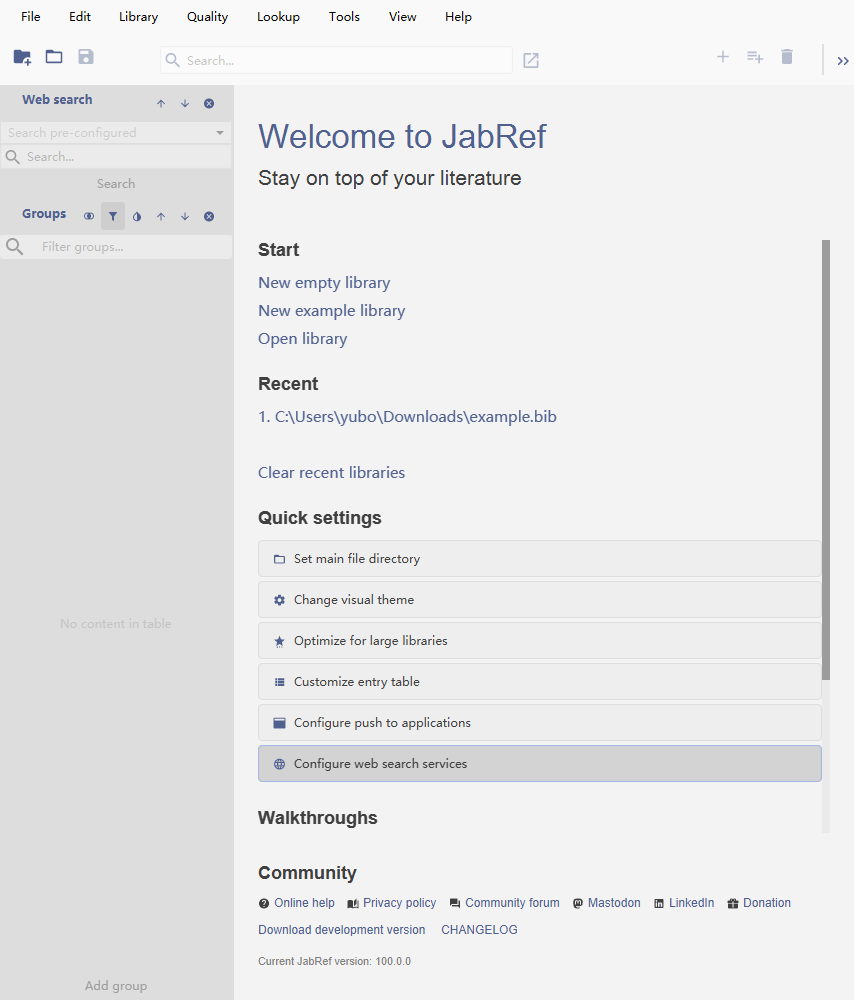Open Search pre-configured dropdown
Viewport: 854px width, 1000px height.
click(116, 133)
